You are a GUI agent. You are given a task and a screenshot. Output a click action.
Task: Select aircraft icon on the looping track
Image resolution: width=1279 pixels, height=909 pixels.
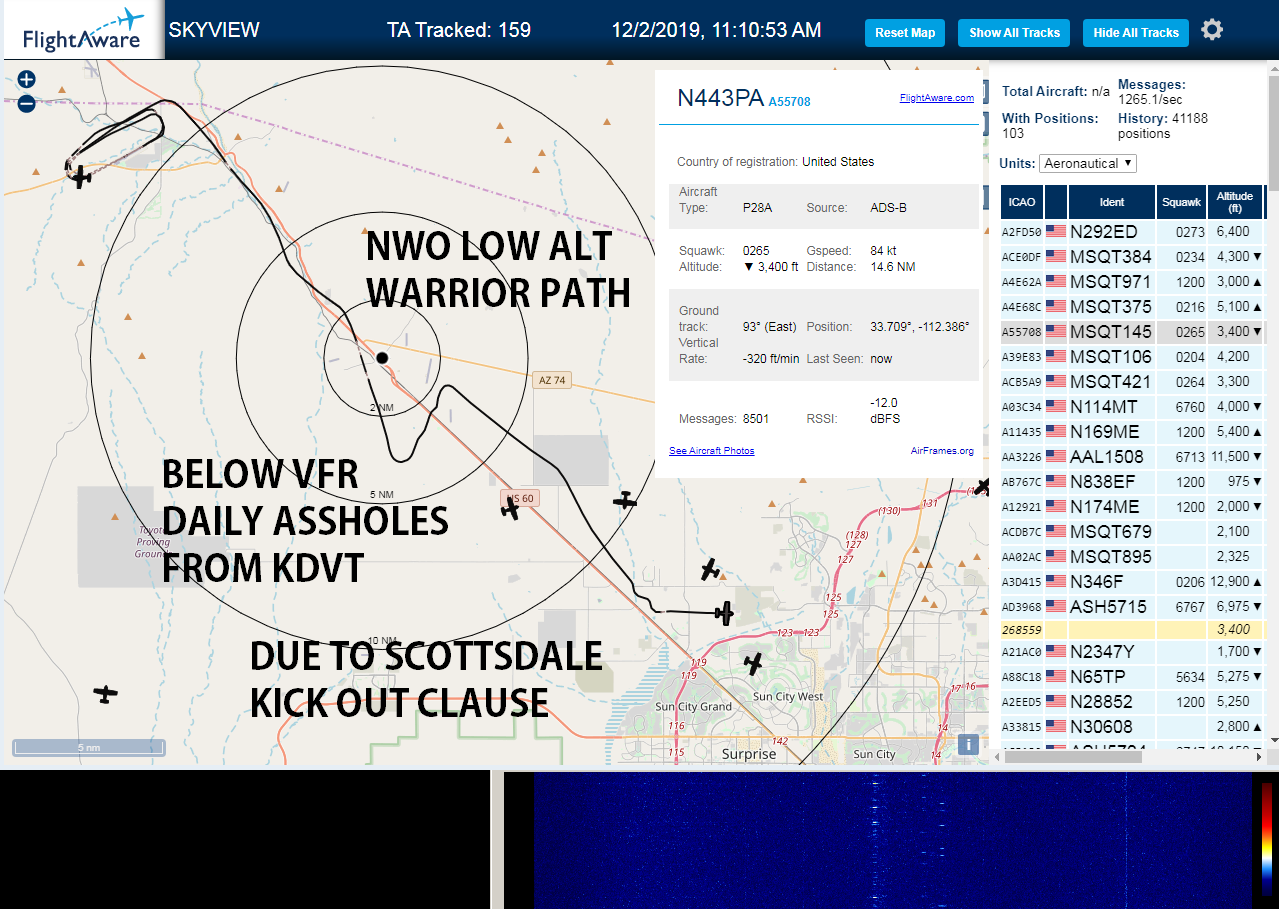pyautogui.click(x=81, y=177)
